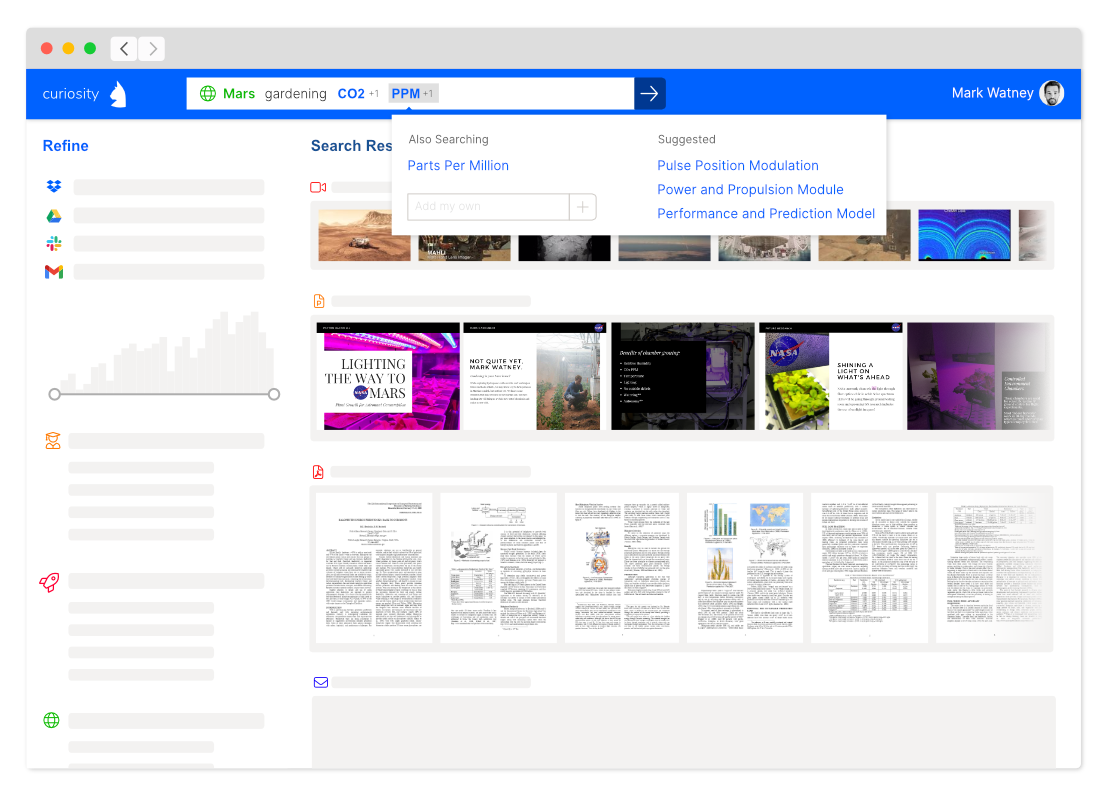Select the Google Drive source icon
Viewport: 1110px width, 796px height.
click(54, 215)
